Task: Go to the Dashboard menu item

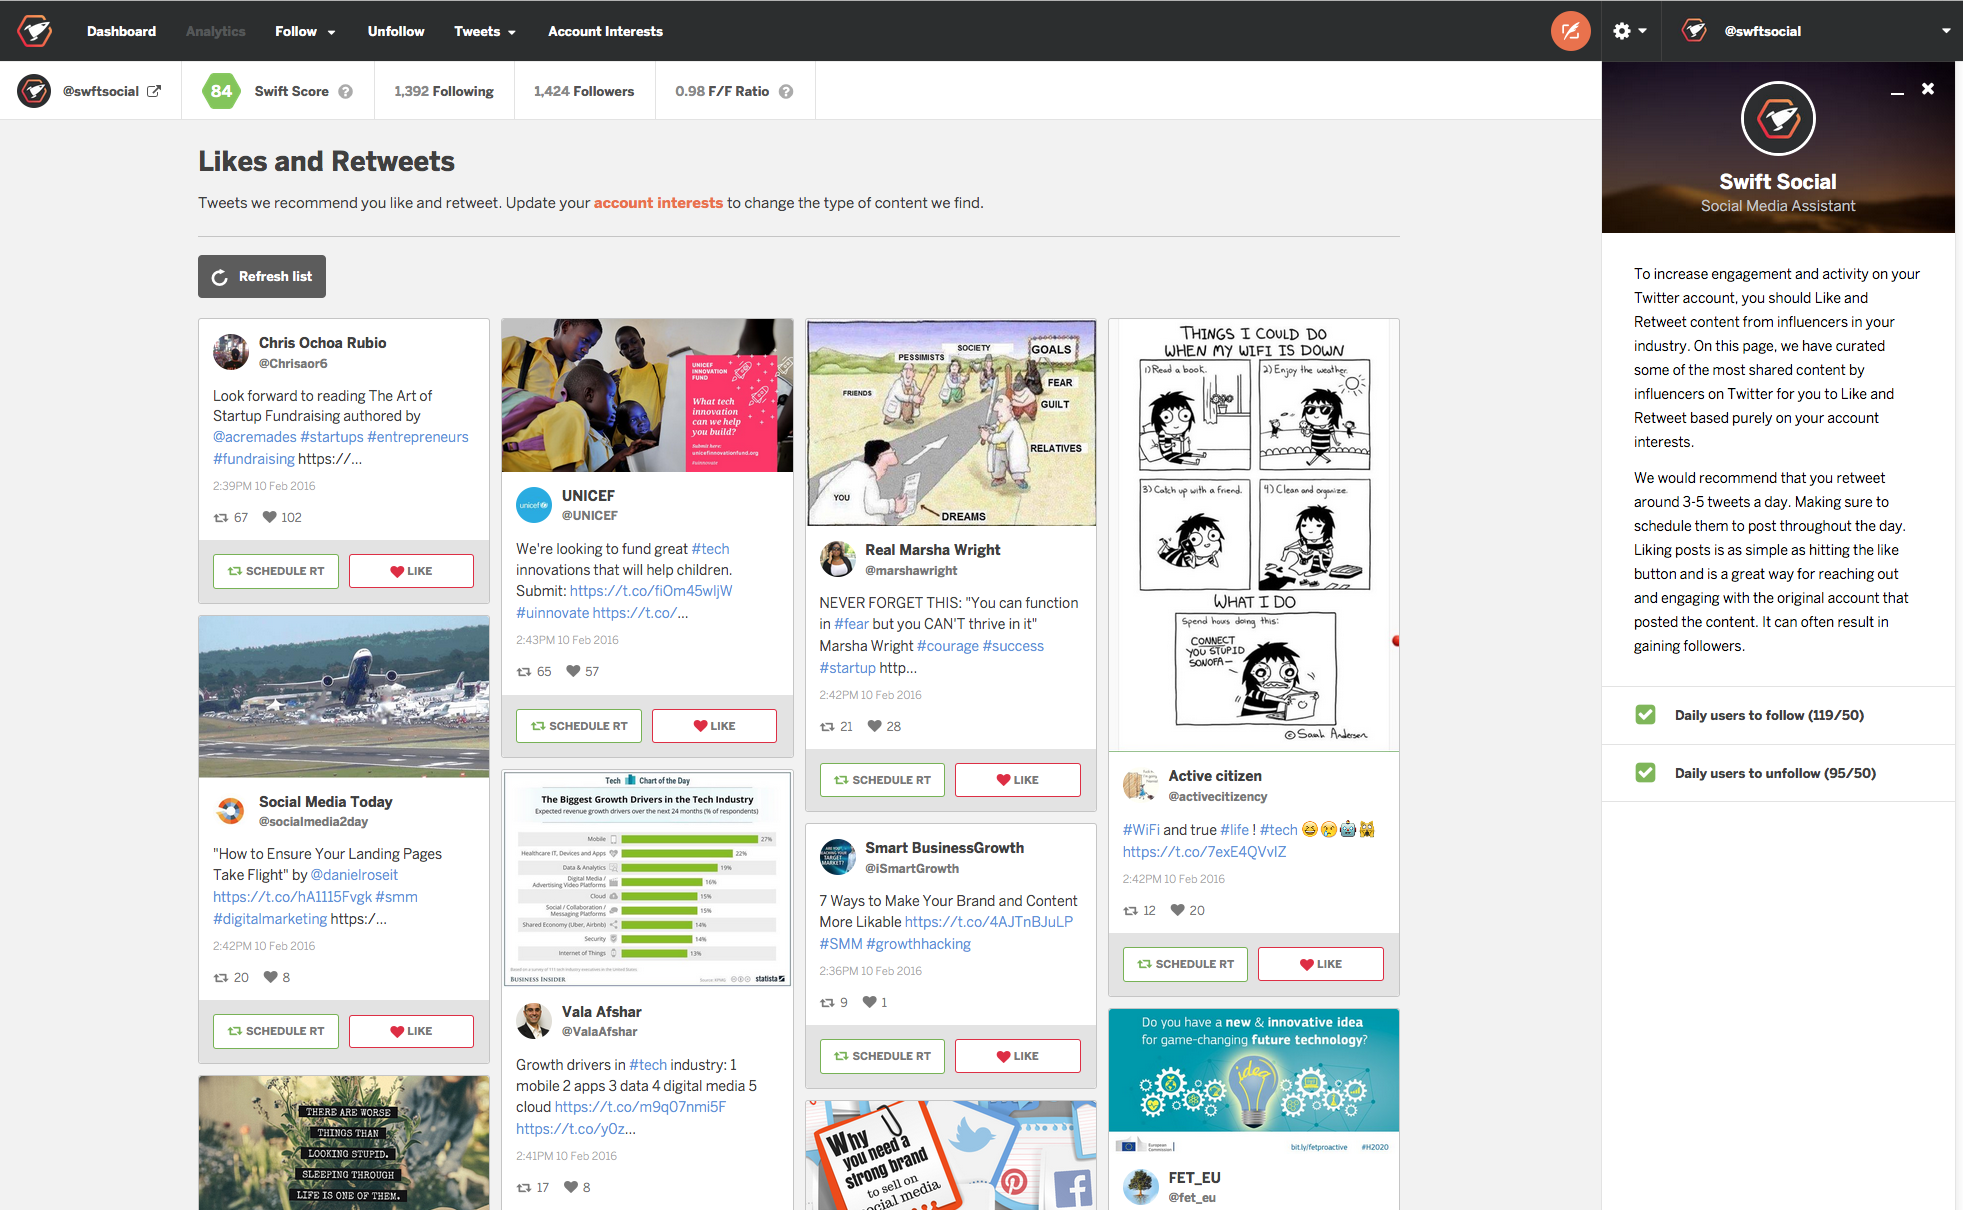Action: 121,31
